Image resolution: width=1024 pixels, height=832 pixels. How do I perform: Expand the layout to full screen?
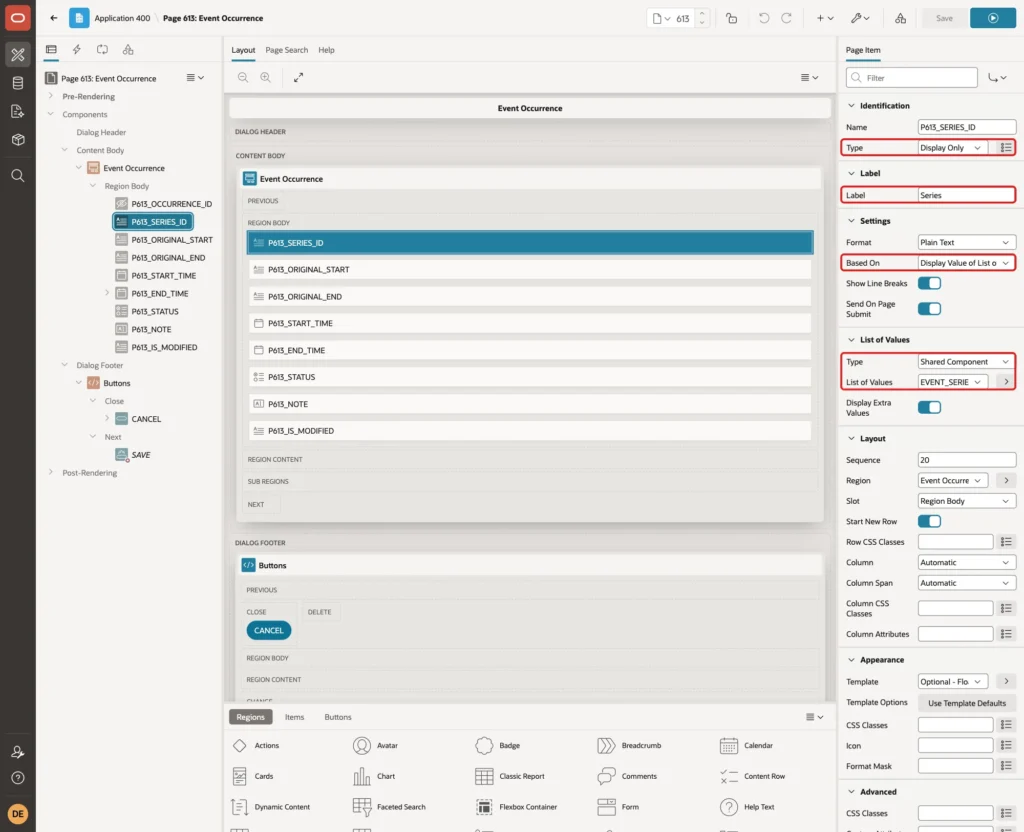pos(298,78)
